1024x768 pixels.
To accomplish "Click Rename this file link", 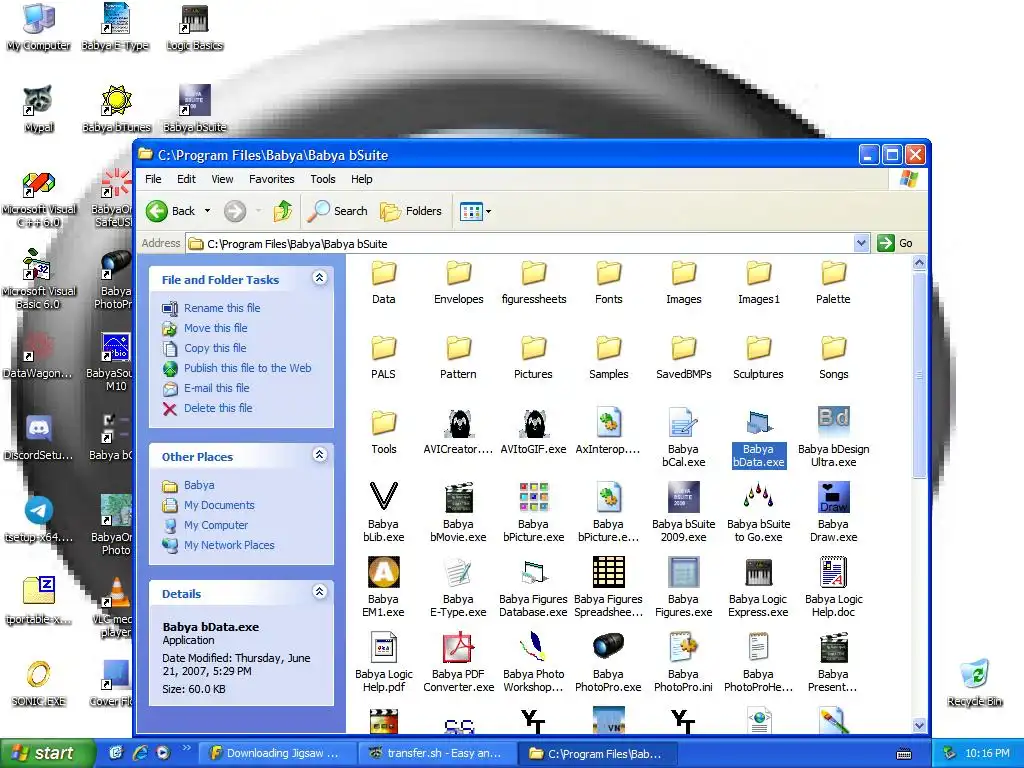I will 222,308.
